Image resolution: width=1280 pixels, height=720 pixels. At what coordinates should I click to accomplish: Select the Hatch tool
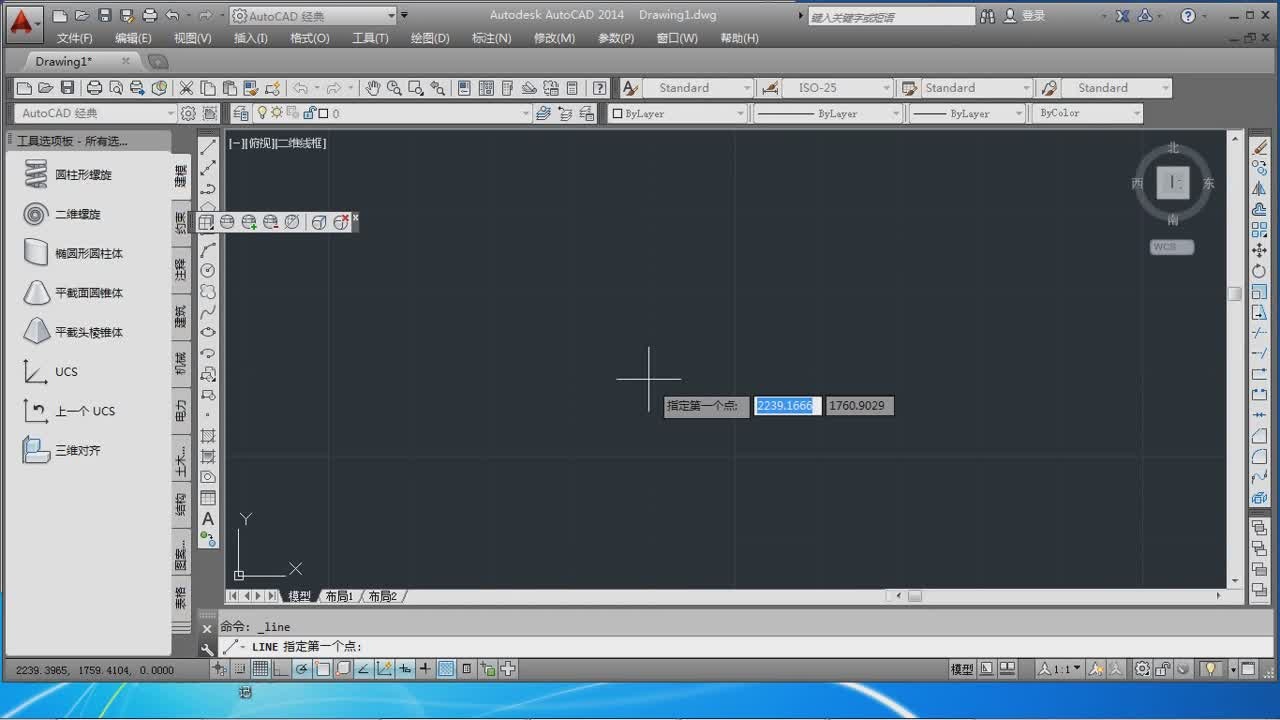(x=208, y=436)
